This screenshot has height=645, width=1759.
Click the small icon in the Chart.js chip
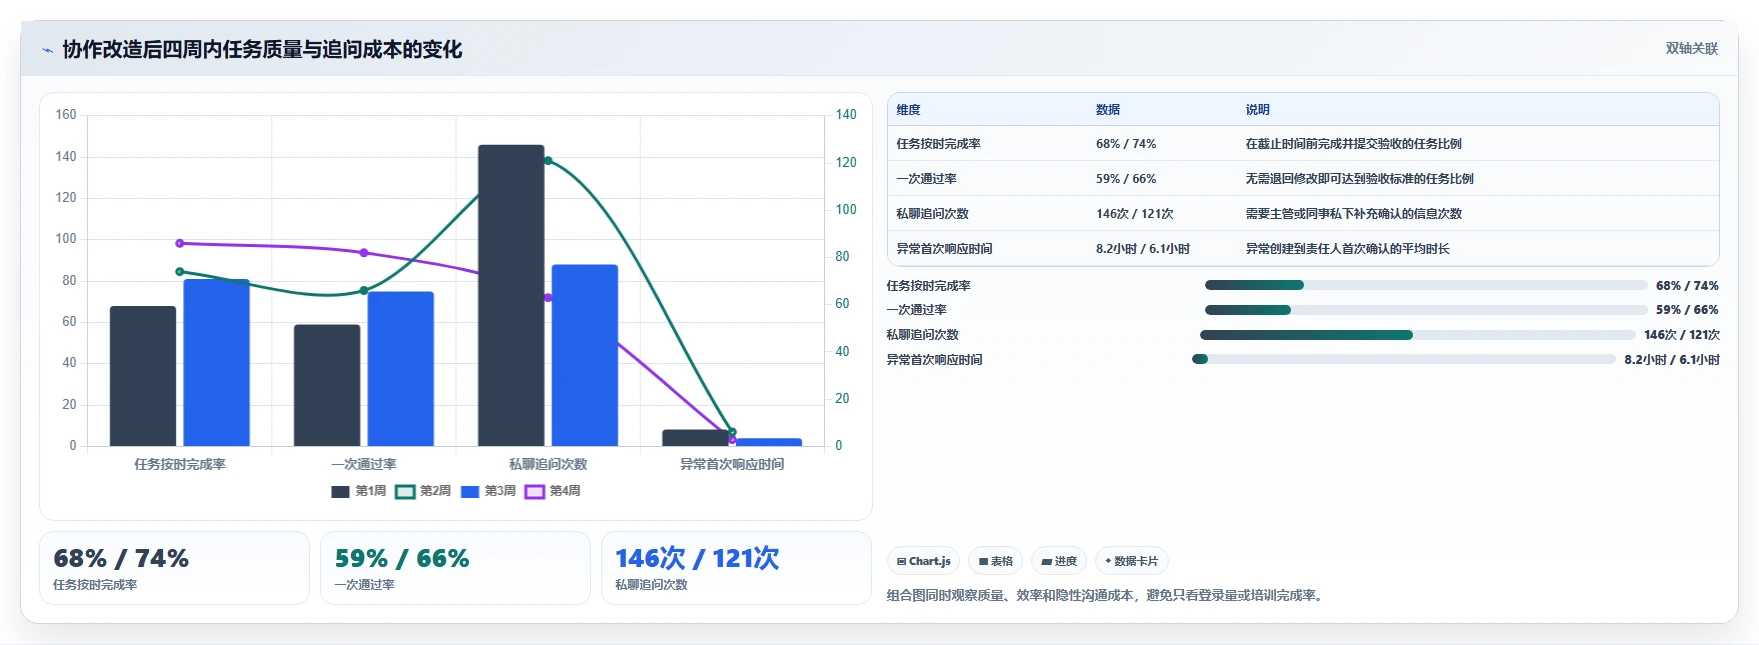pyautogui.click(x=901, y=562)
